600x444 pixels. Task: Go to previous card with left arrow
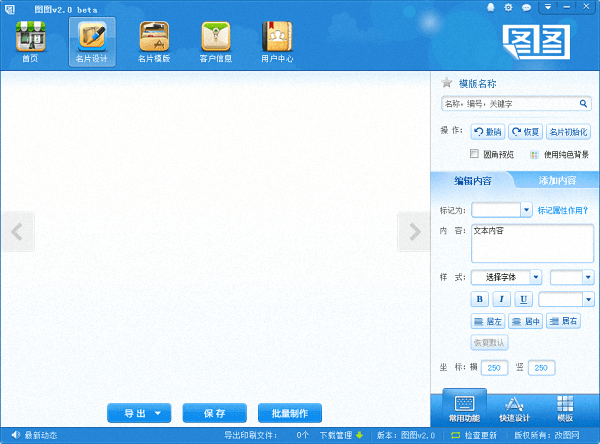tap(18, 232)
